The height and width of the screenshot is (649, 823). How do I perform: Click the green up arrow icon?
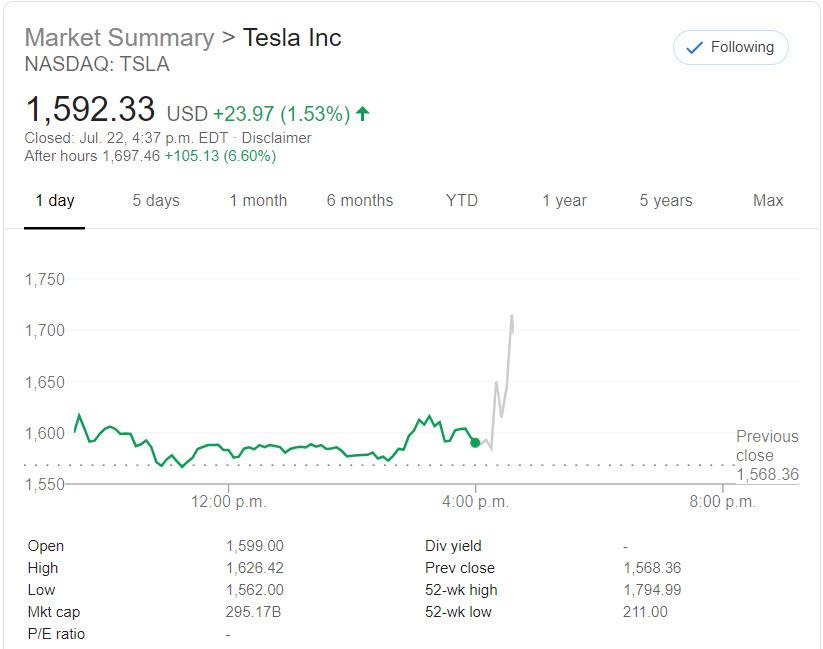pyautogui.click(x=362, y=114)
